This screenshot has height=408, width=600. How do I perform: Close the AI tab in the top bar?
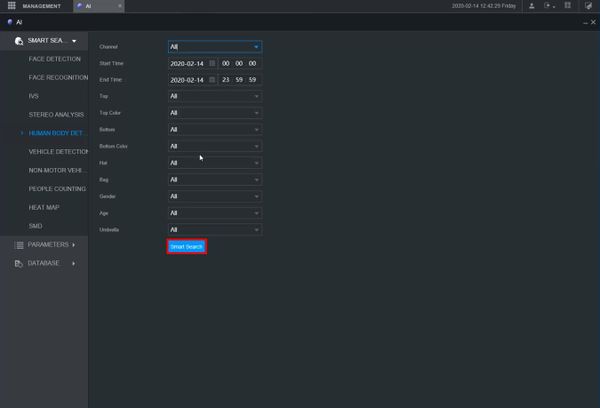click(x=120, y=6)
